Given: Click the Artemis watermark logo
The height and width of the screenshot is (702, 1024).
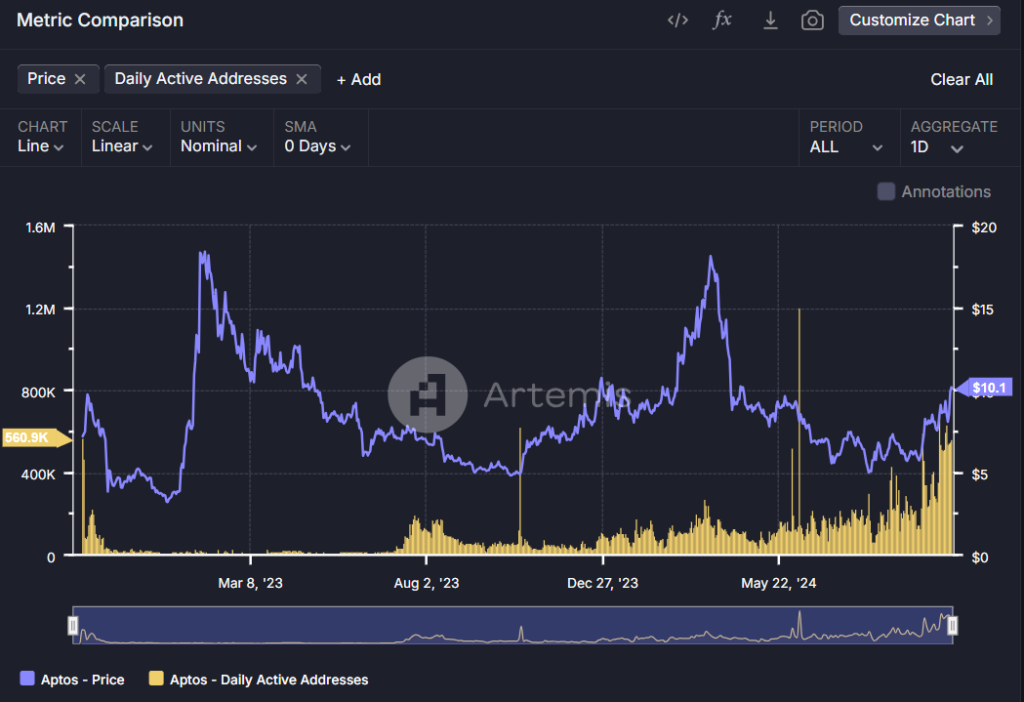Looking at the screenshot, I should click(x=427, y=394).
